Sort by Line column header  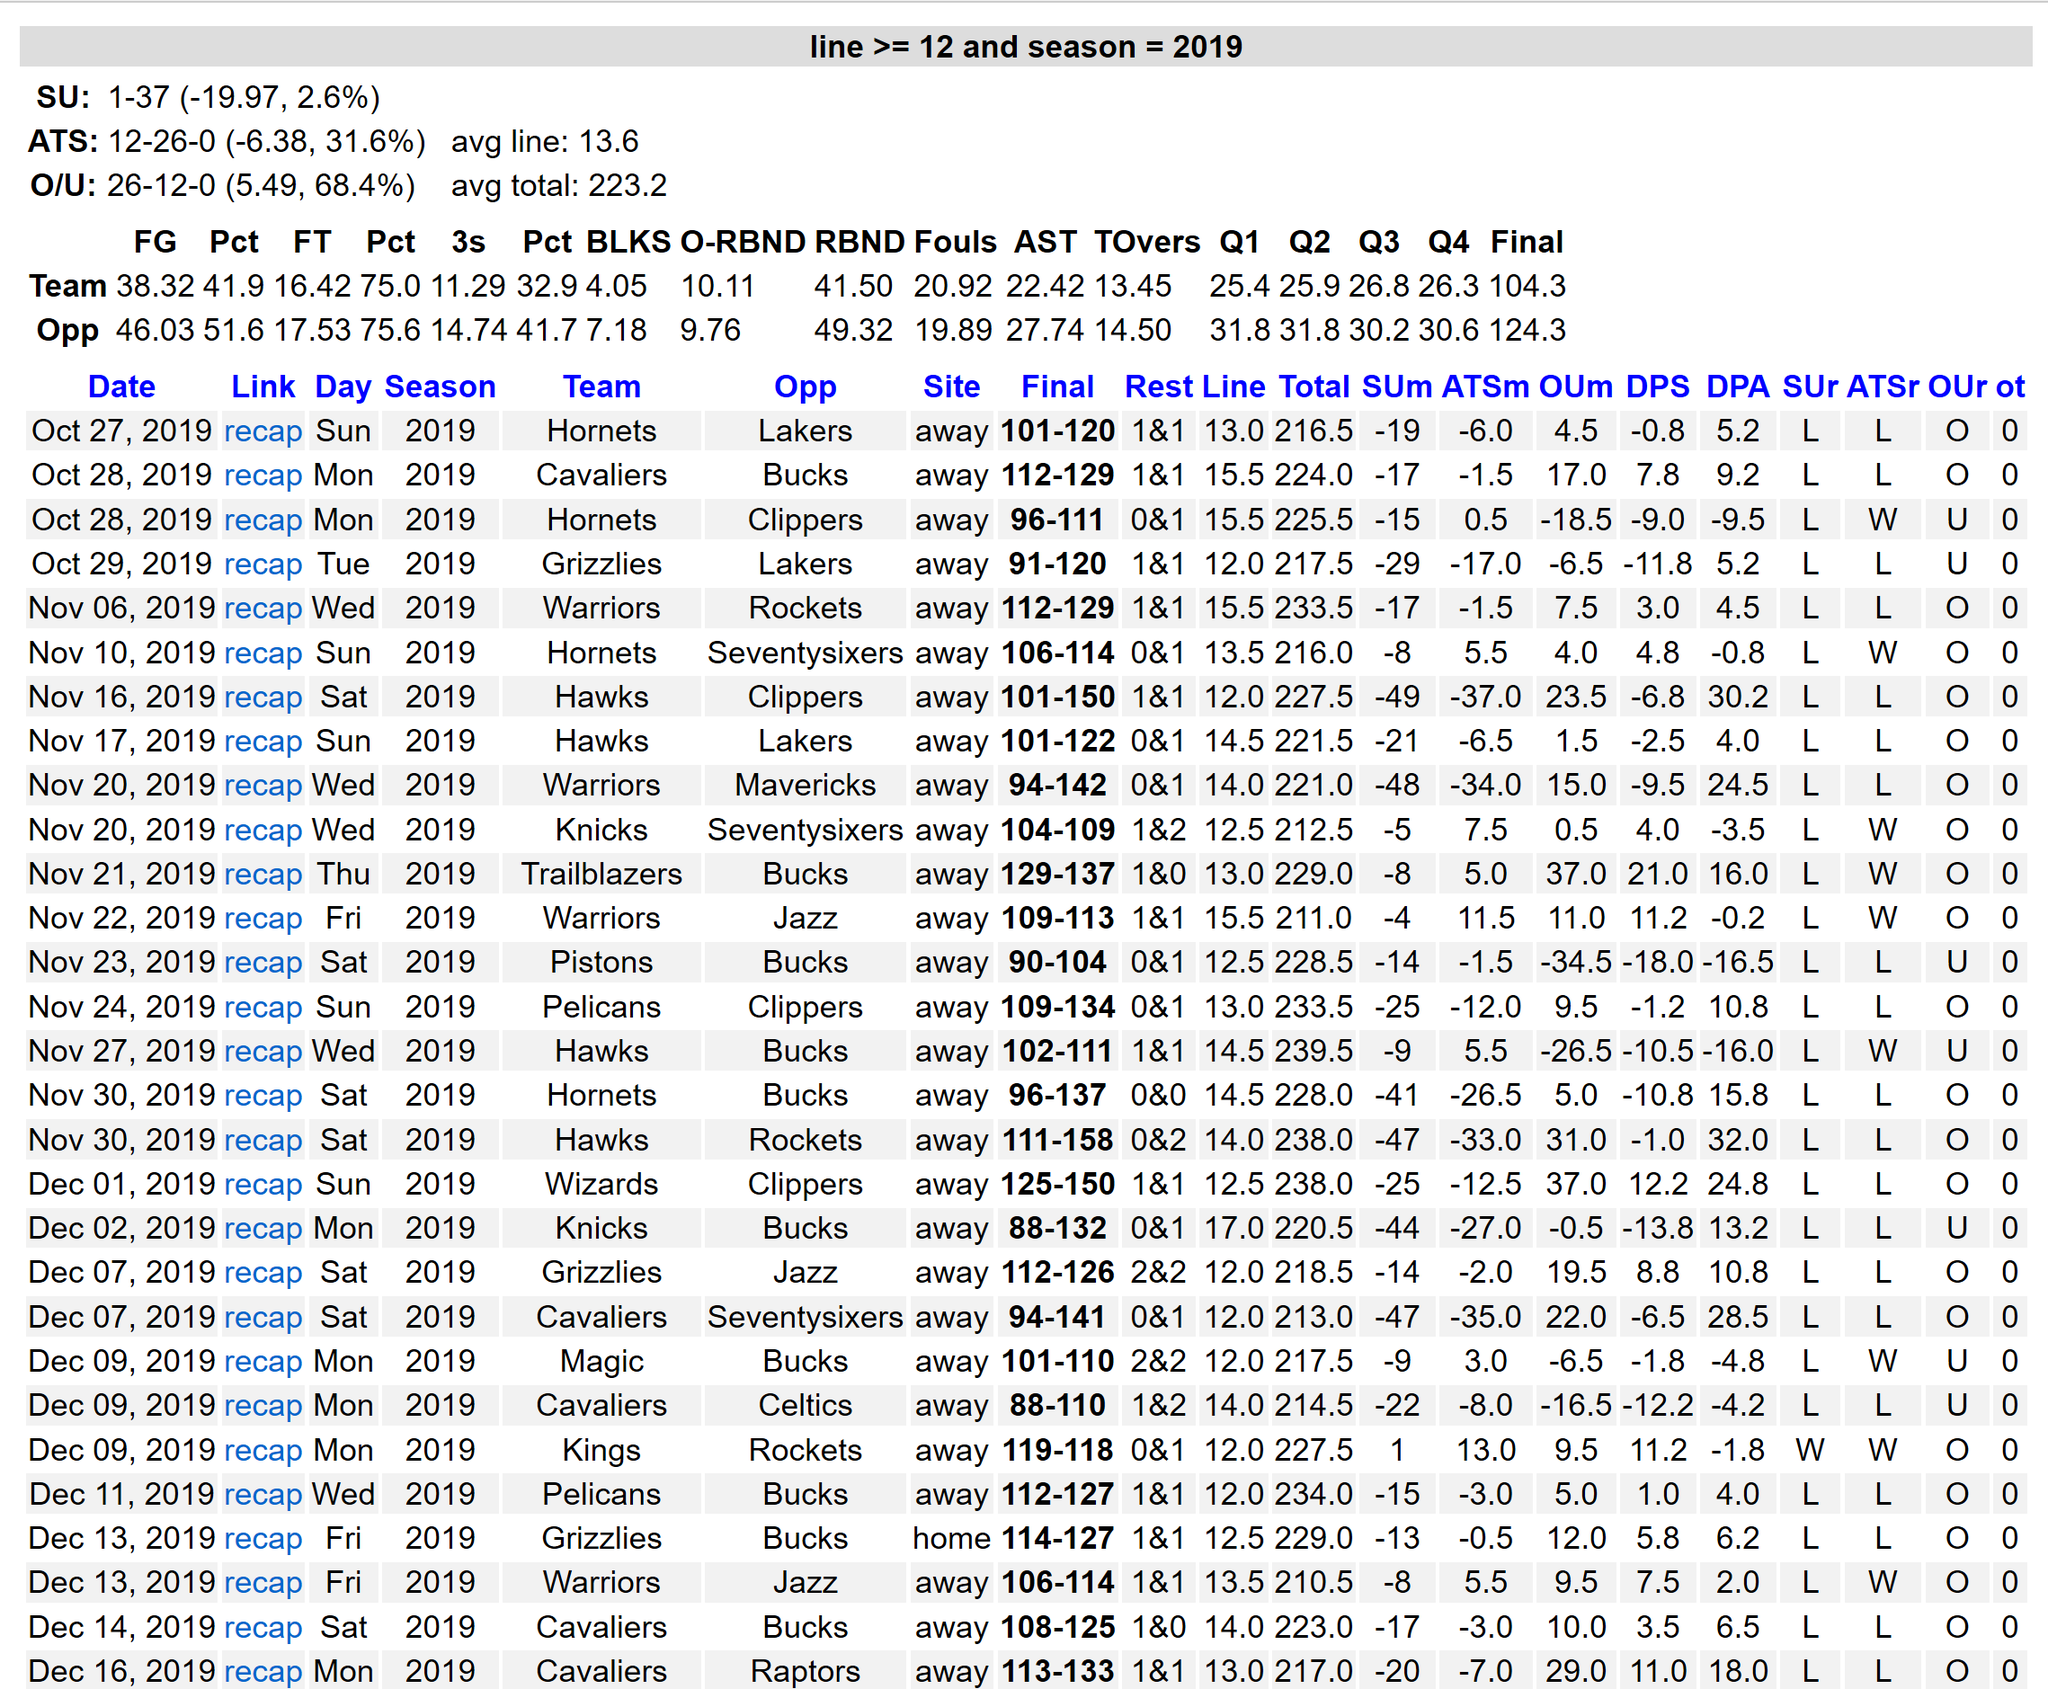tap(1233, 387)
